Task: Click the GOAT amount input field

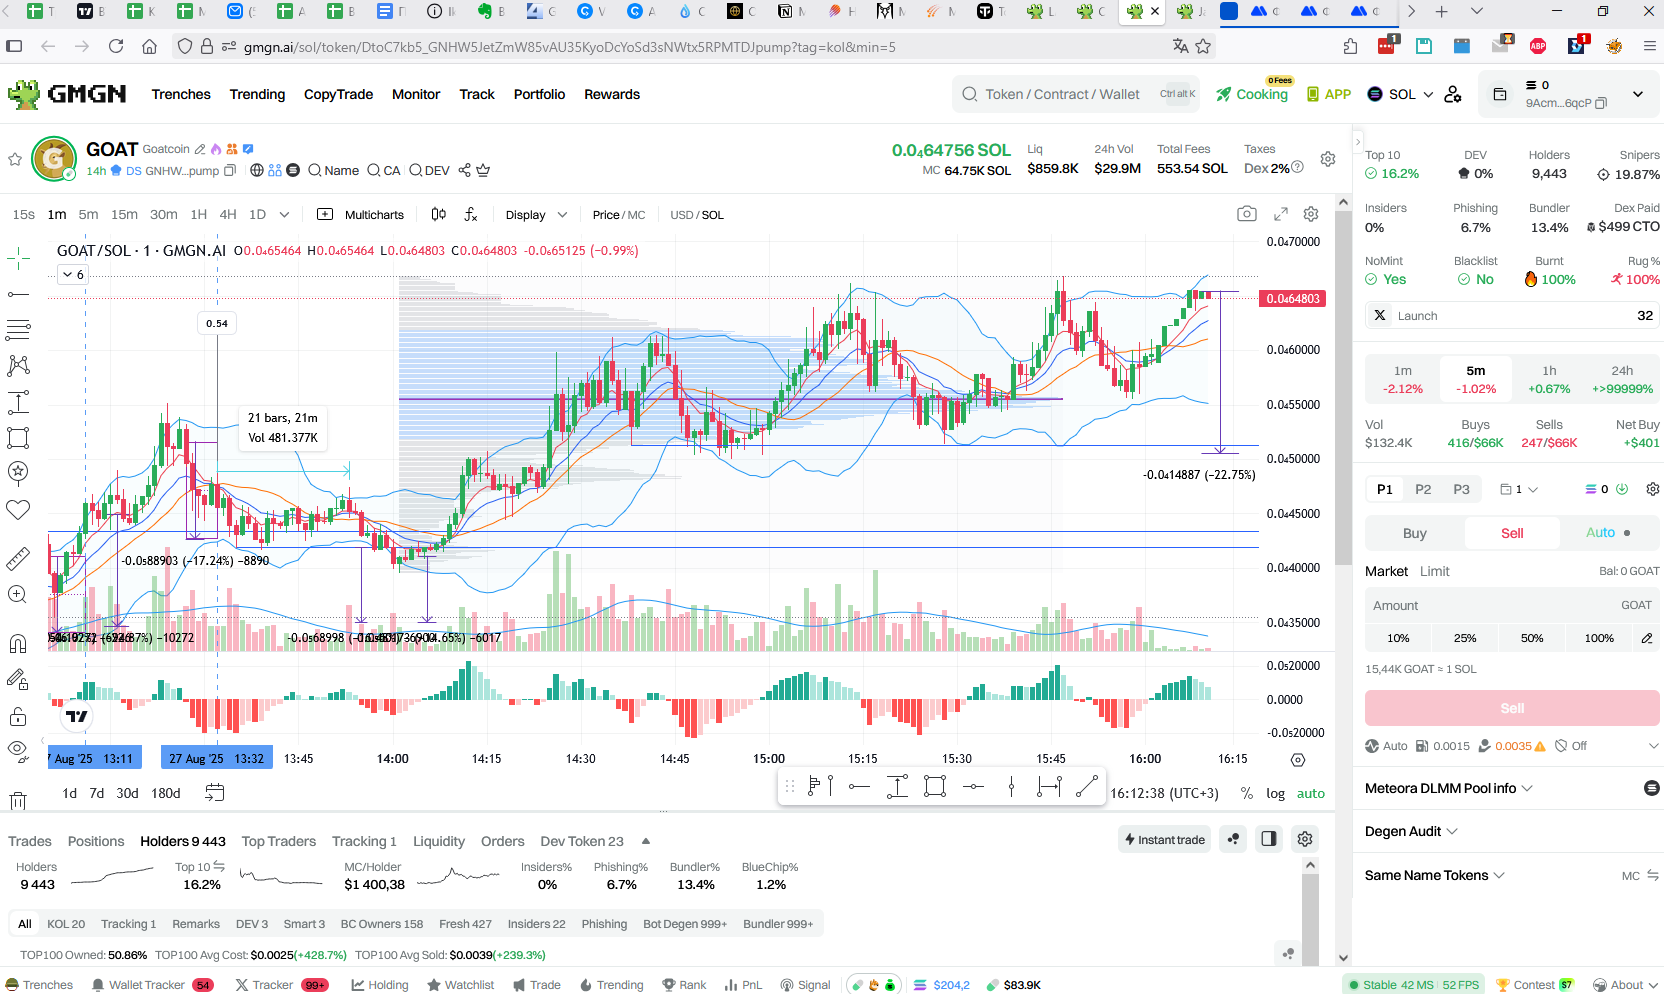Action: point(1512,605)
